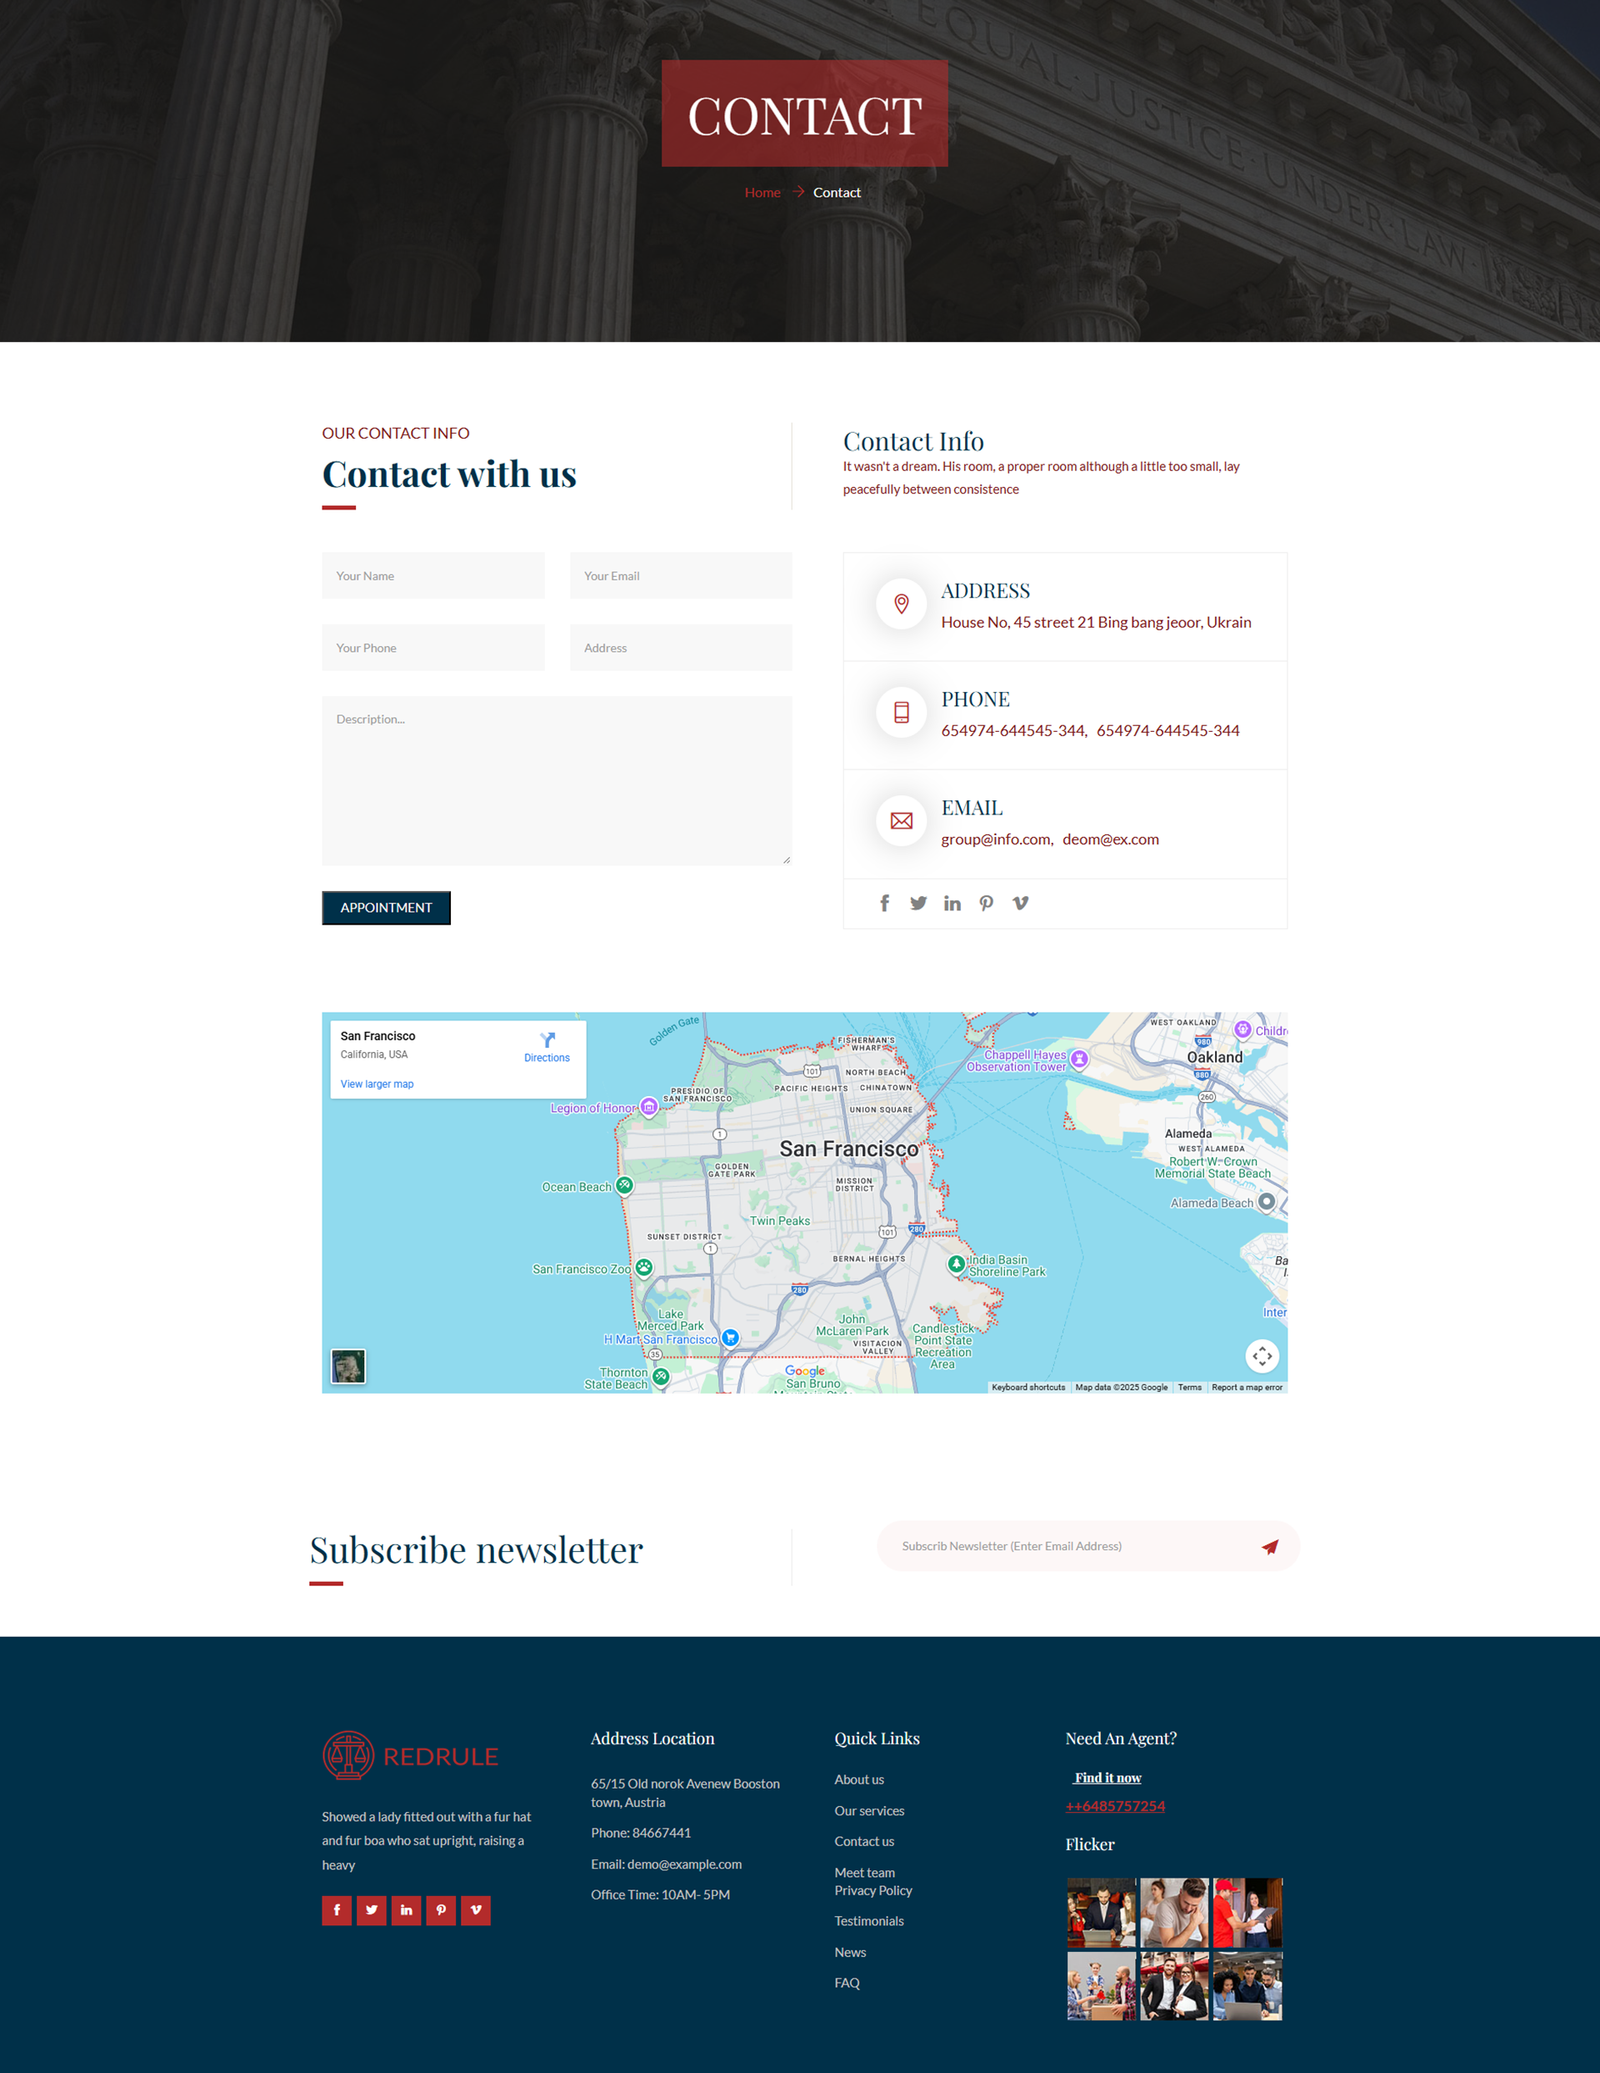Click the Find it now link
1600x2073 pixels.
pyautogui.click(x=1107, y=1778)
